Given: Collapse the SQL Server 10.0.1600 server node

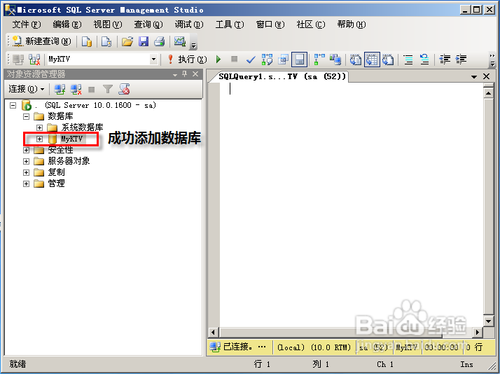Looking at the screenshot, I should click(x=13, y=106).
